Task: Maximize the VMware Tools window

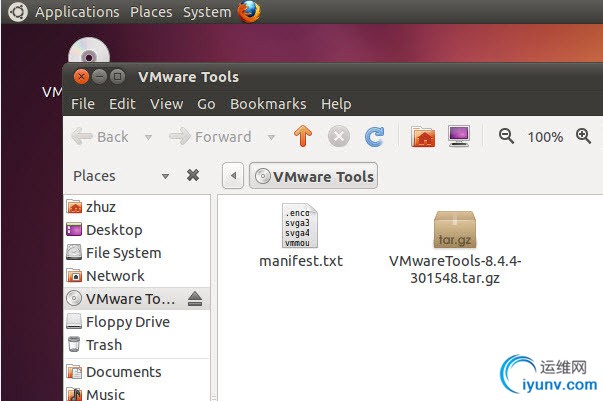Action: click(x=117, y=77)
